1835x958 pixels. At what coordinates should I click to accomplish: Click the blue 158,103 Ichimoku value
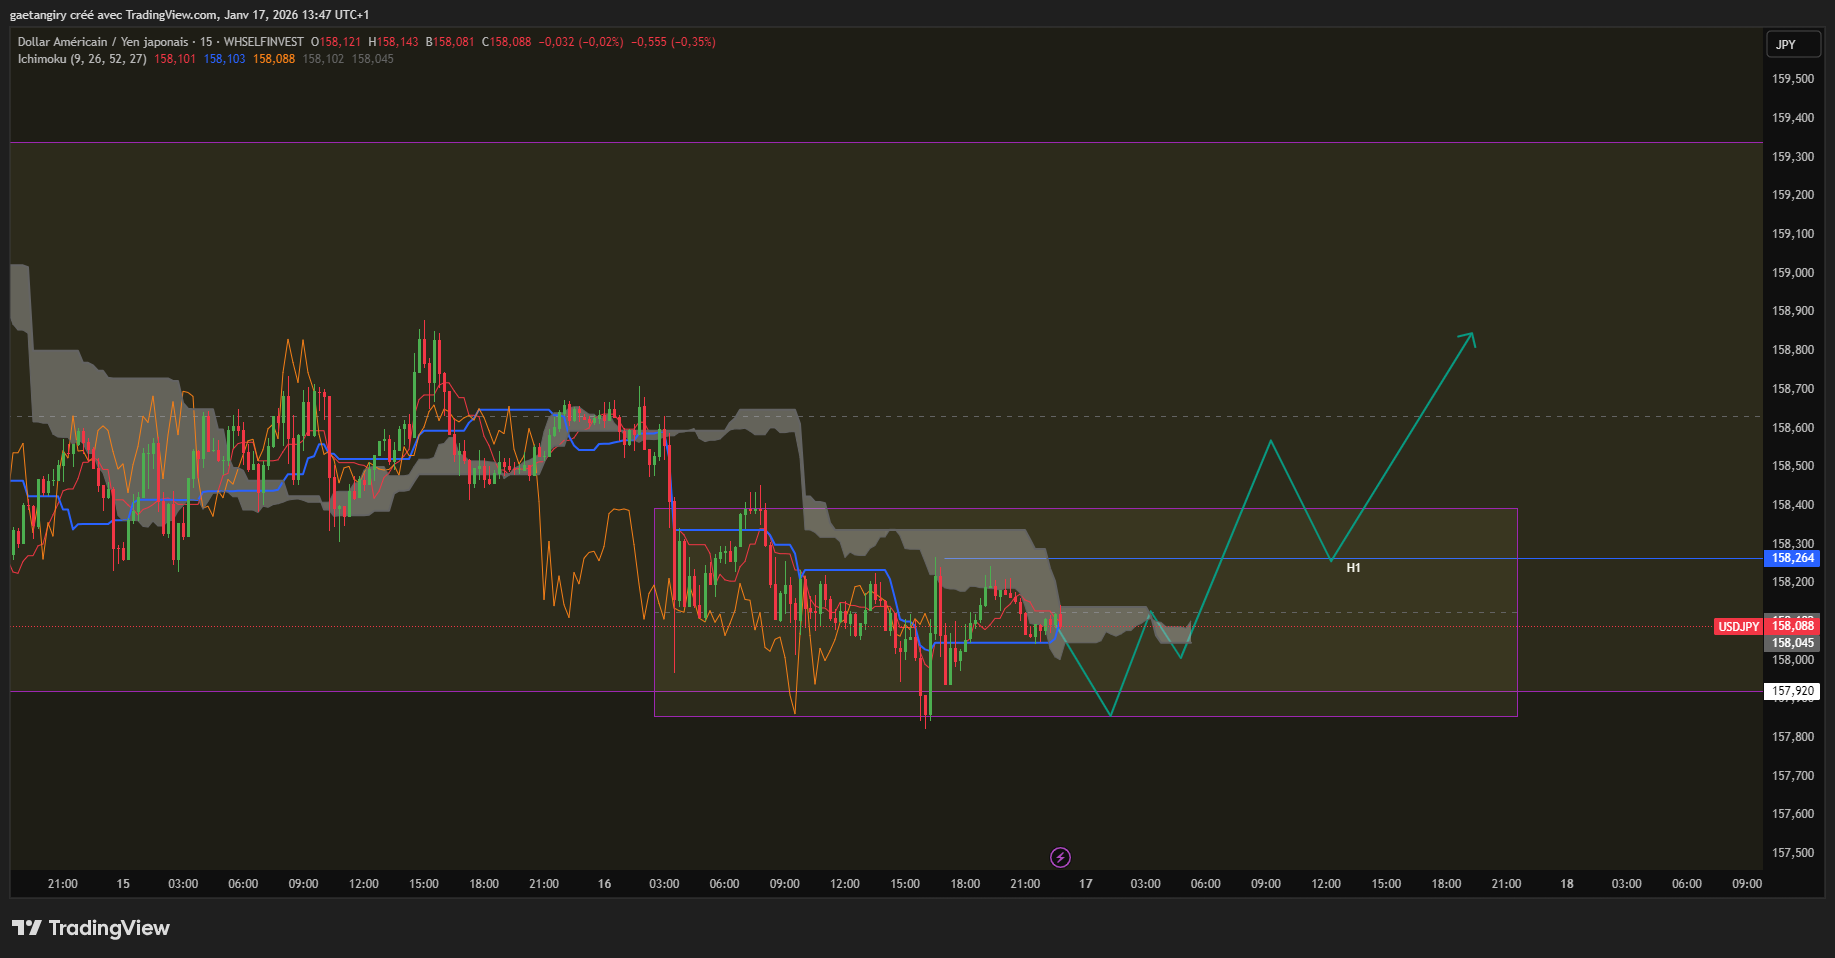coord(224,59)
